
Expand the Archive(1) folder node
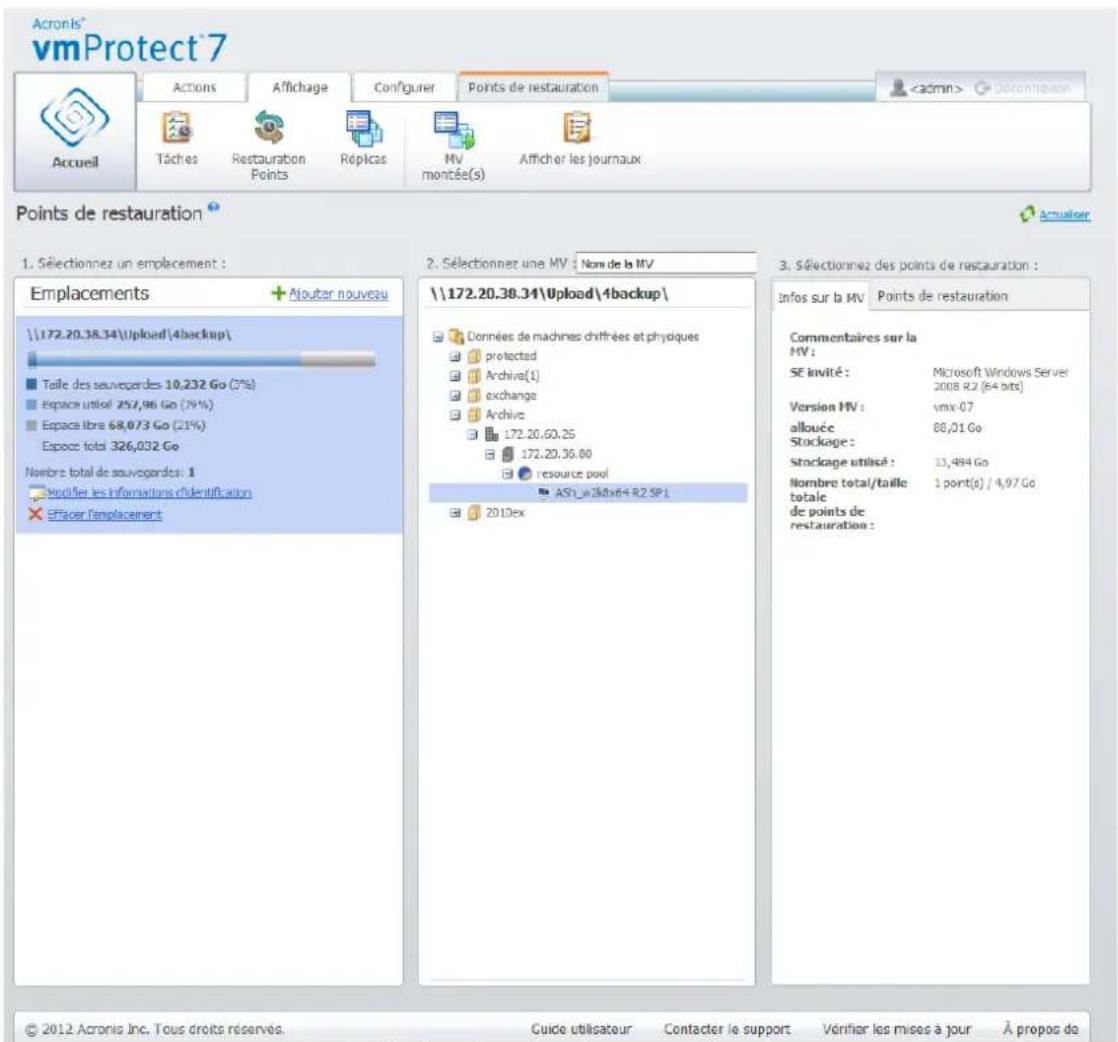[x=456, y=376]
